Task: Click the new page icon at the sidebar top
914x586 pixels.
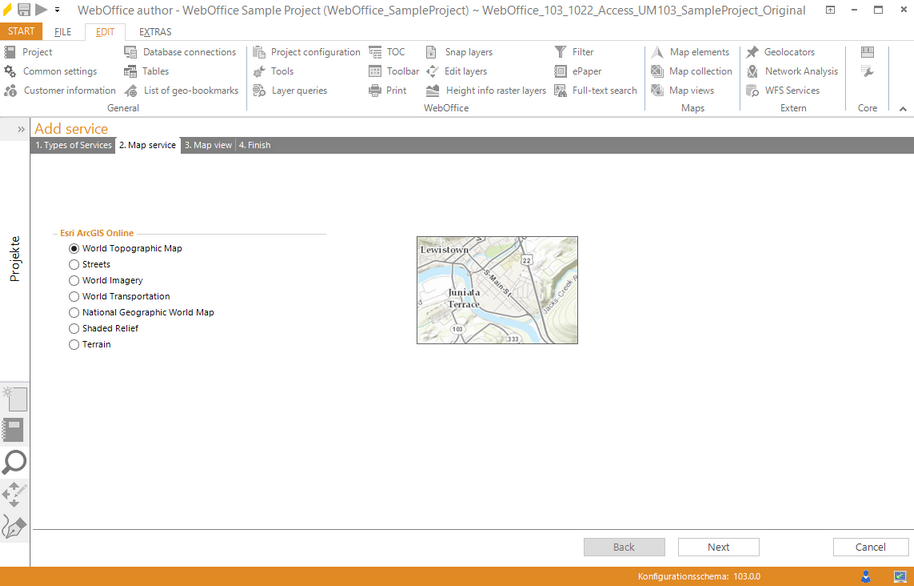Action: coord(13,399)
